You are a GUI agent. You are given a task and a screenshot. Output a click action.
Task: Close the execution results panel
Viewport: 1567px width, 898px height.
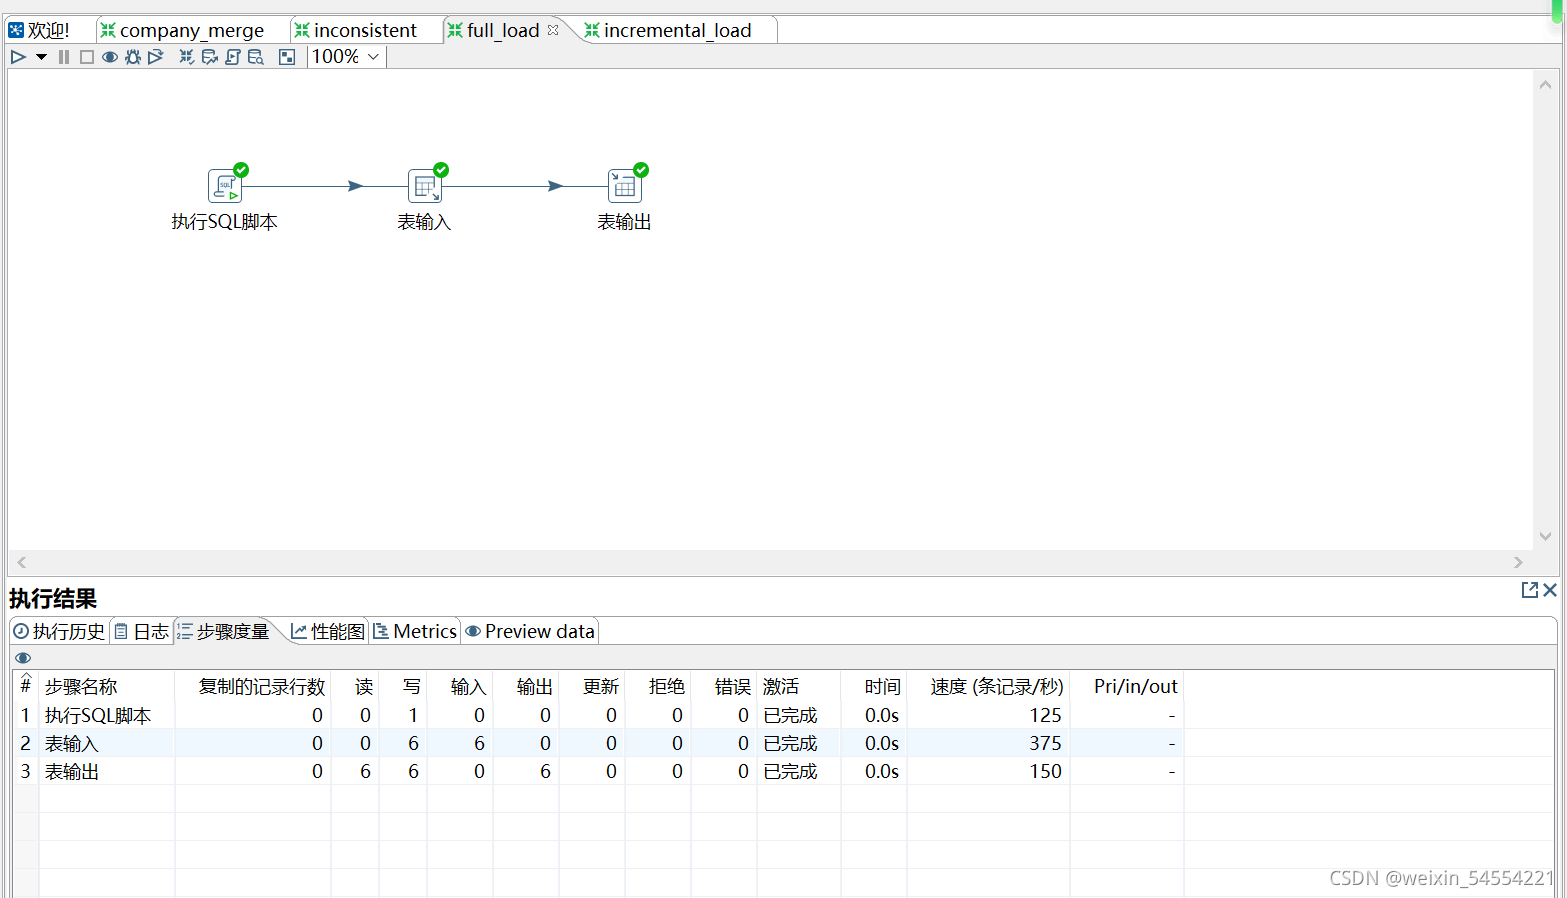[1550, 590]
